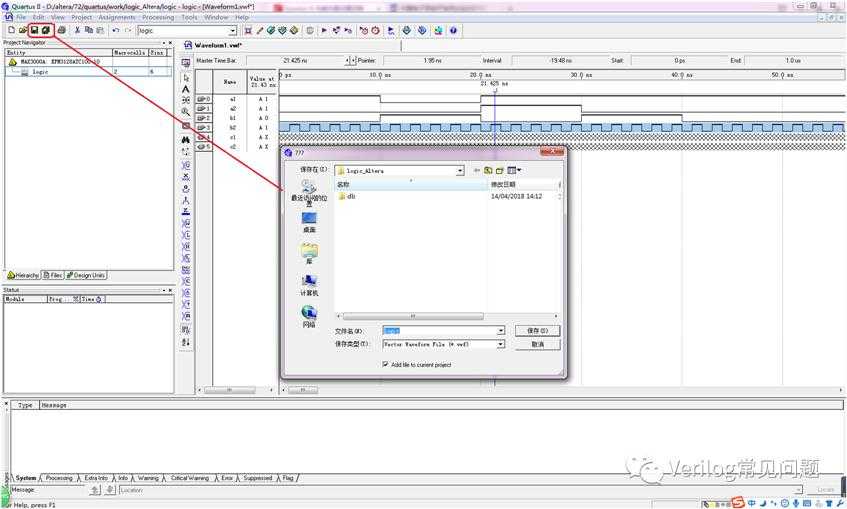Open the Edit menu
The width and height of the screenshot is (847, 509).
(38, 17)
